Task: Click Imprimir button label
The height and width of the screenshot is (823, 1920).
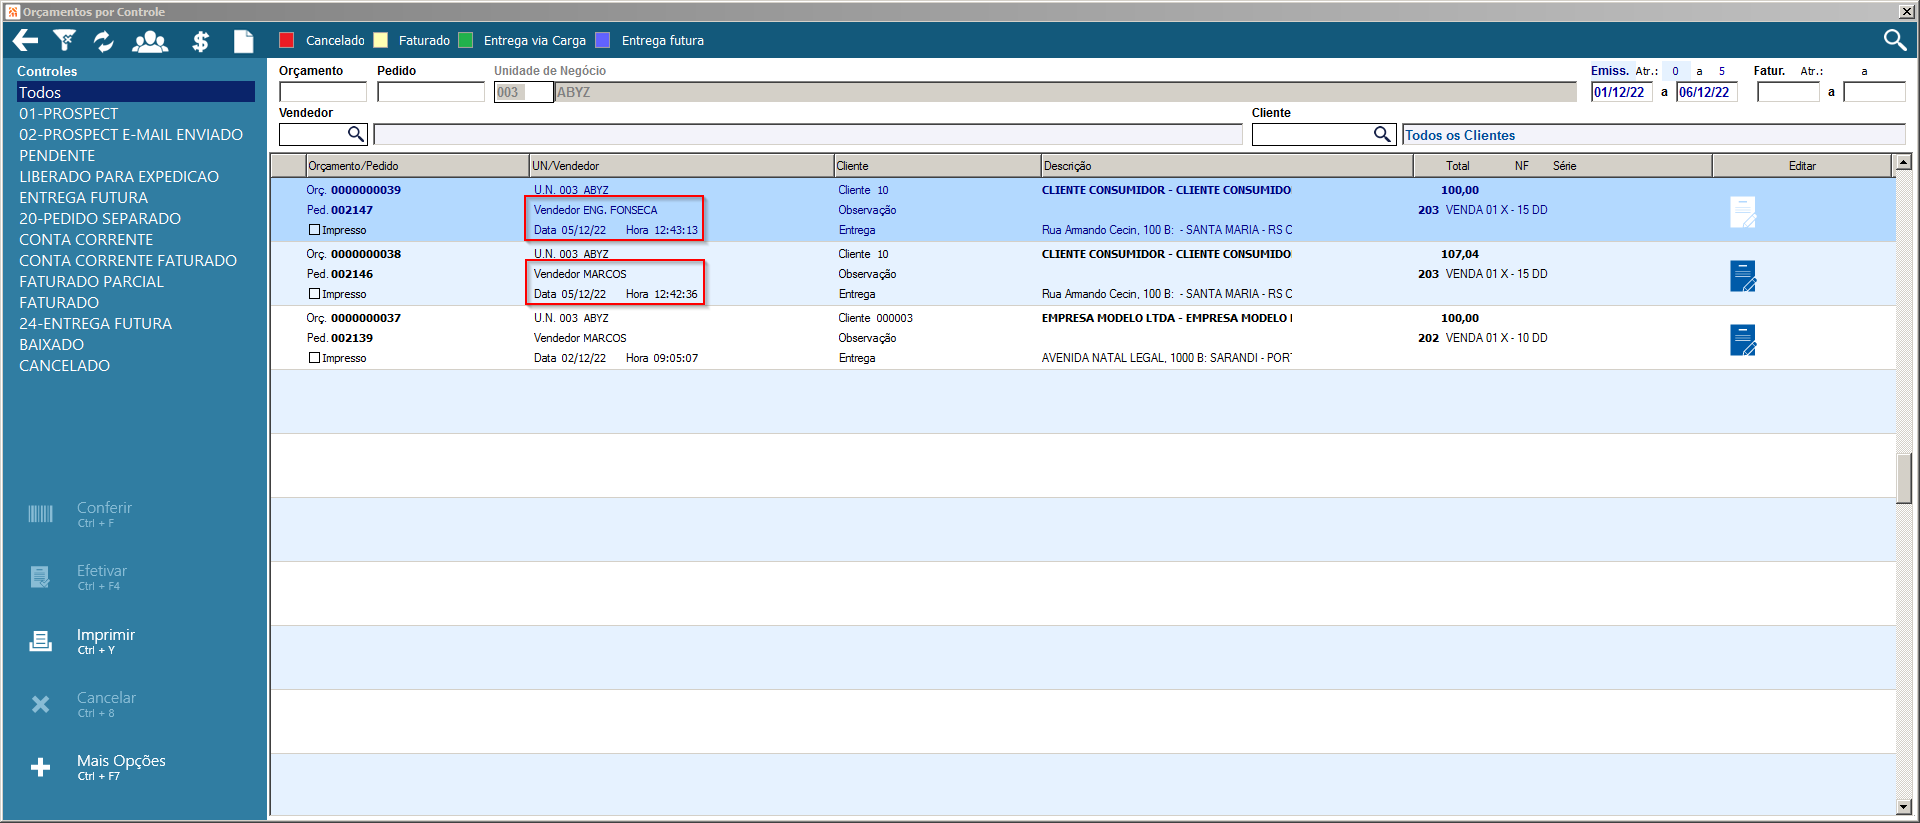Action: (106, 635)
